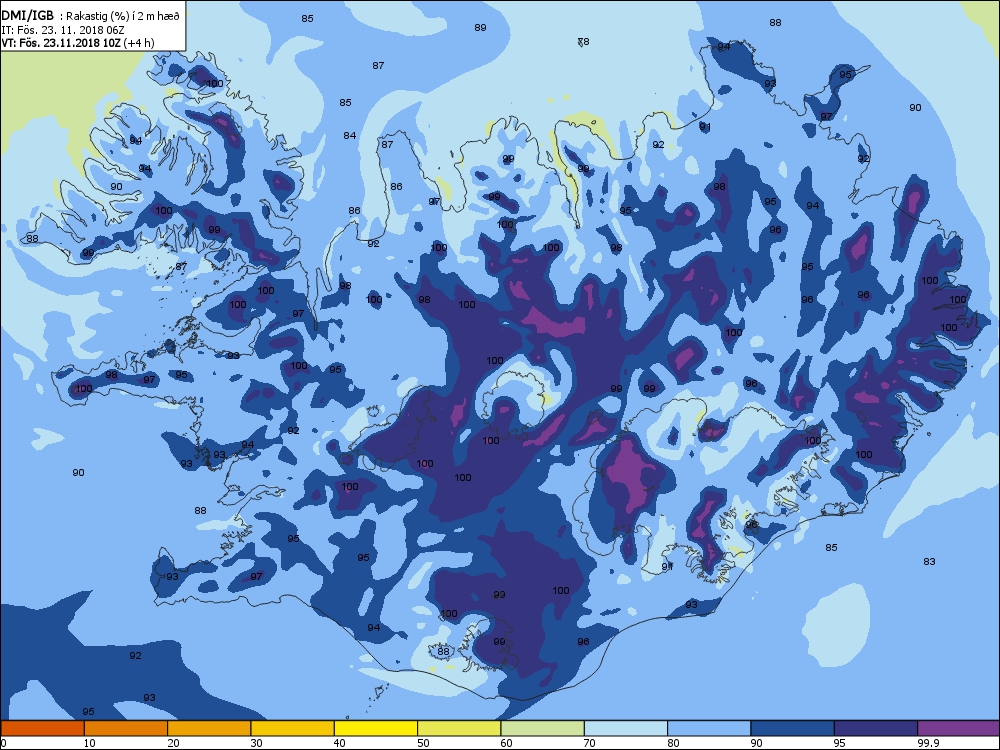Click the 0–10 dark orange-red legend swatch
The image size is (1000, 750).
[x=43, y=728]
